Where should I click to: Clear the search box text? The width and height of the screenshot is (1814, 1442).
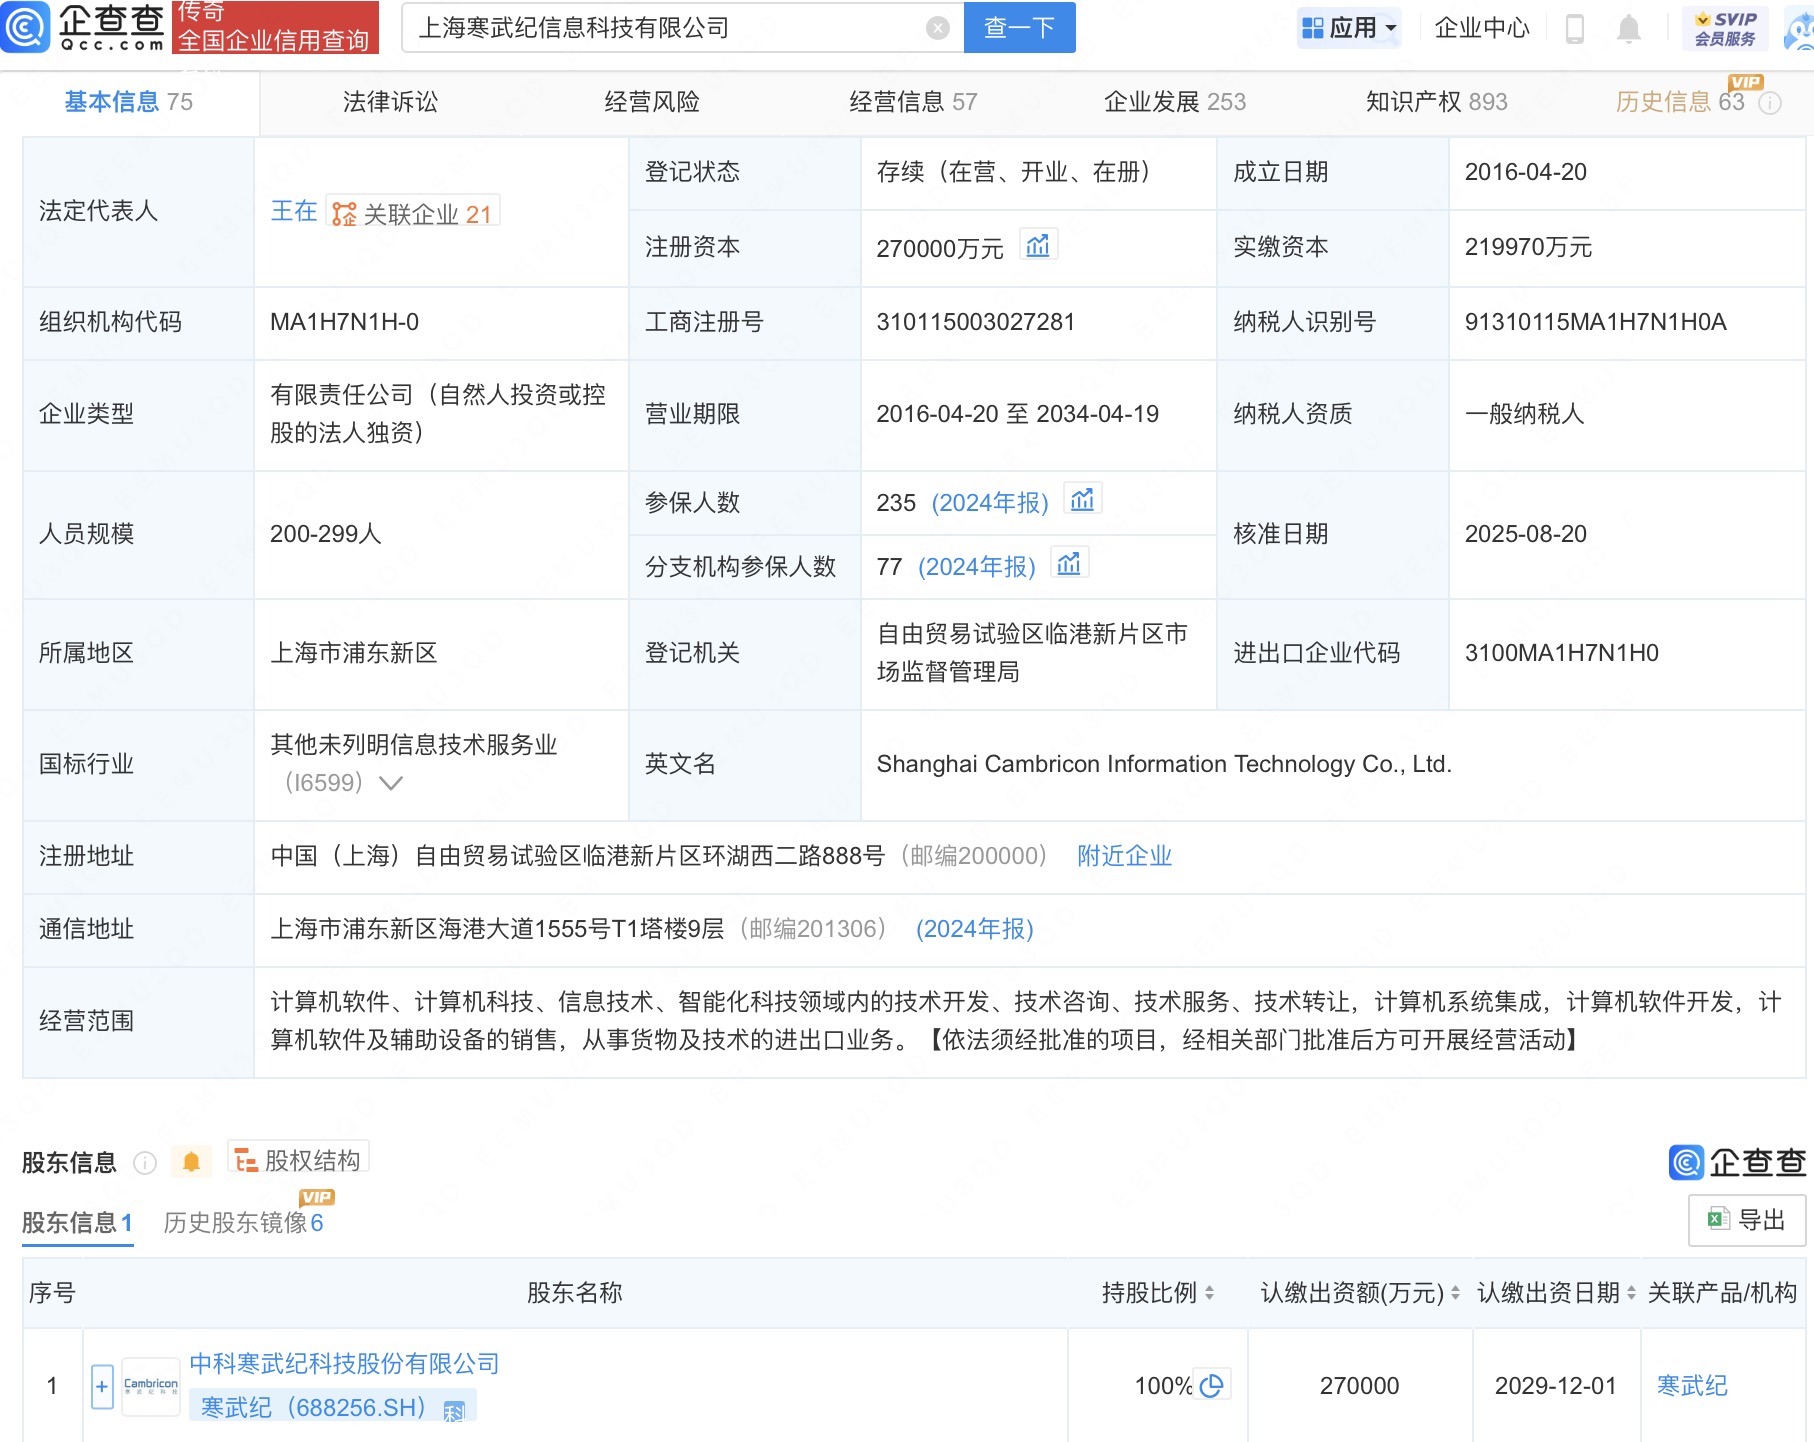937,28
